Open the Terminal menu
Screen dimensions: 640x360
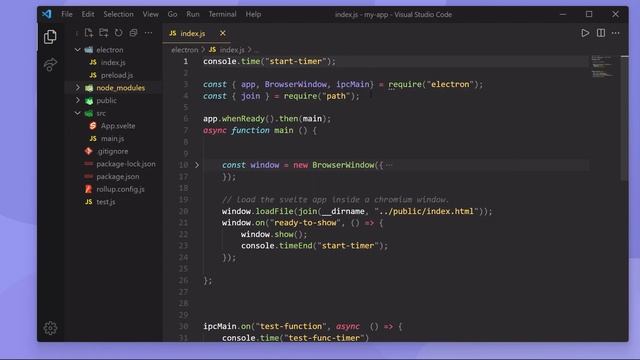pos(222,14)
